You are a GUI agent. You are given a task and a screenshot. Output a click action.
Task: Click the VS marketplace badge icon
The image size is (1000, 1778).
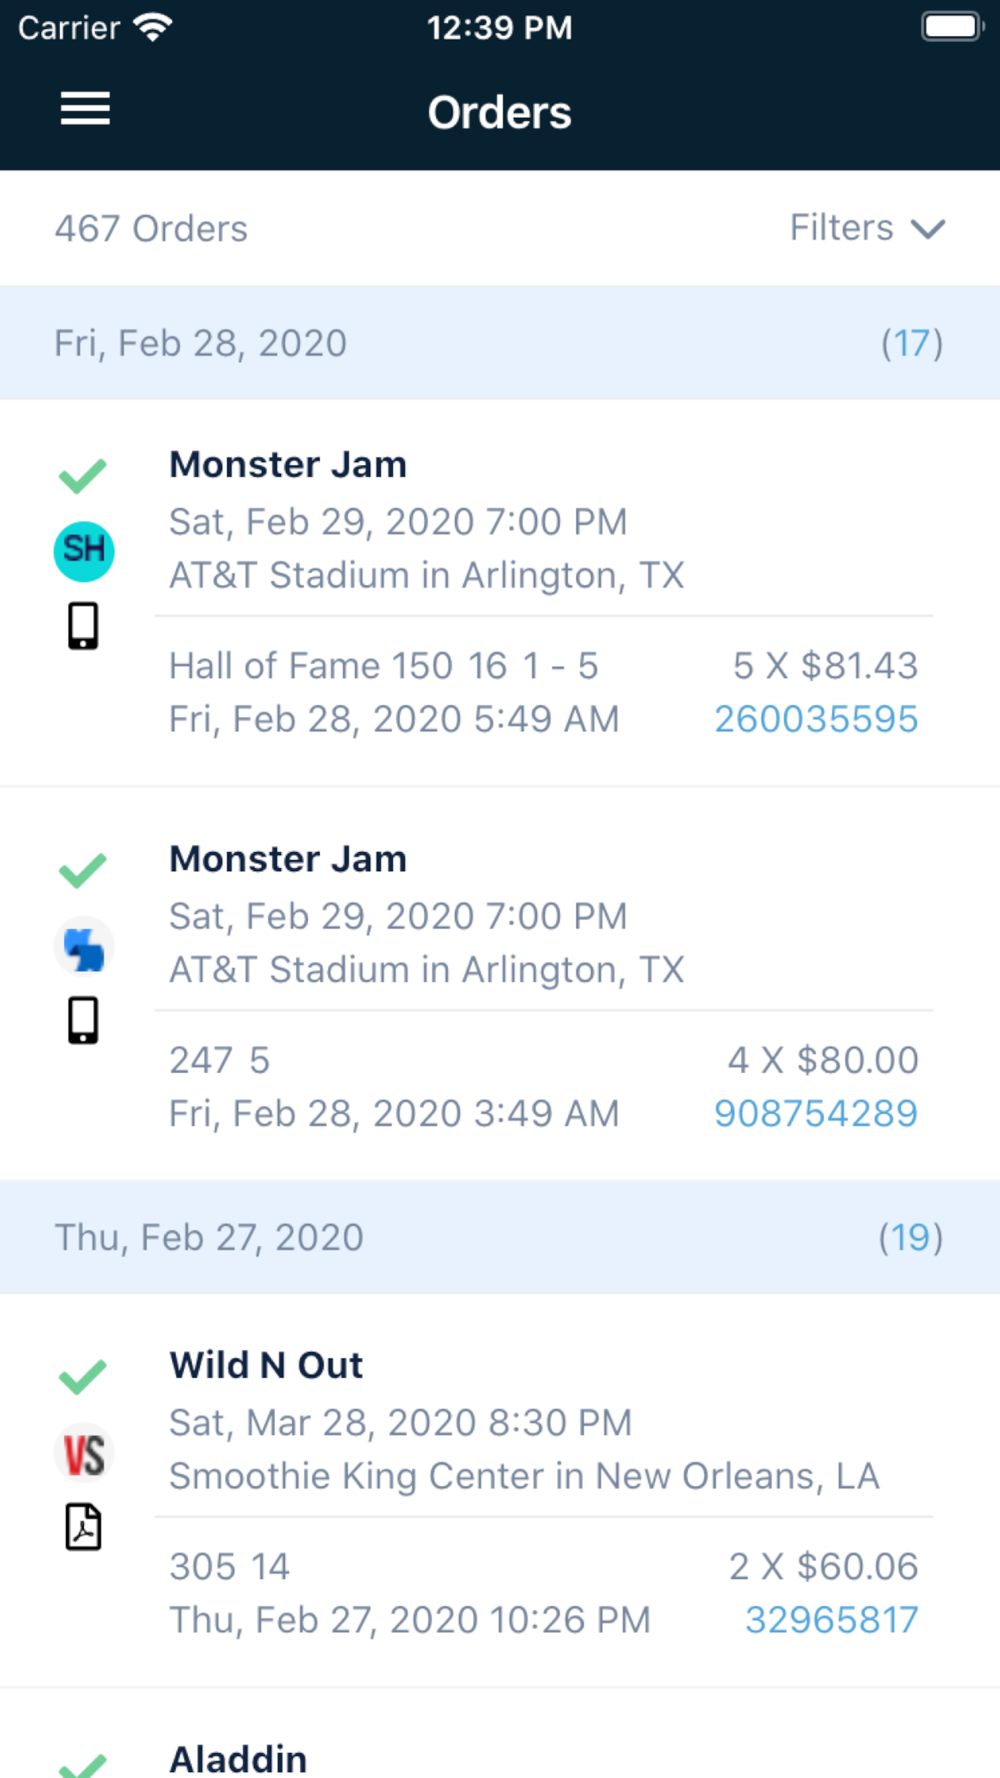[84, 1453]
